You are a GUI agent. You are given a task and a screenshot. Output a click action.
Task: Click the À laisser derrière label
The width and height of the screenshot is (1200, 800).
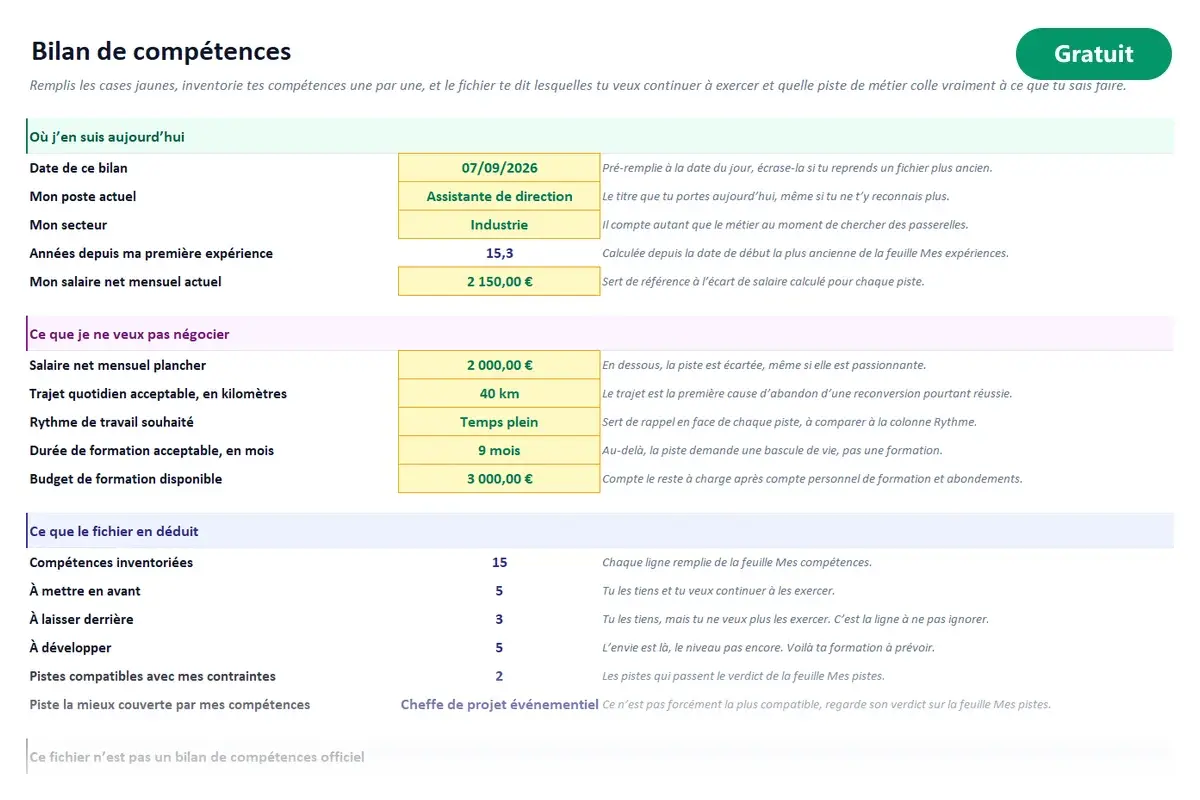[82, 619]
